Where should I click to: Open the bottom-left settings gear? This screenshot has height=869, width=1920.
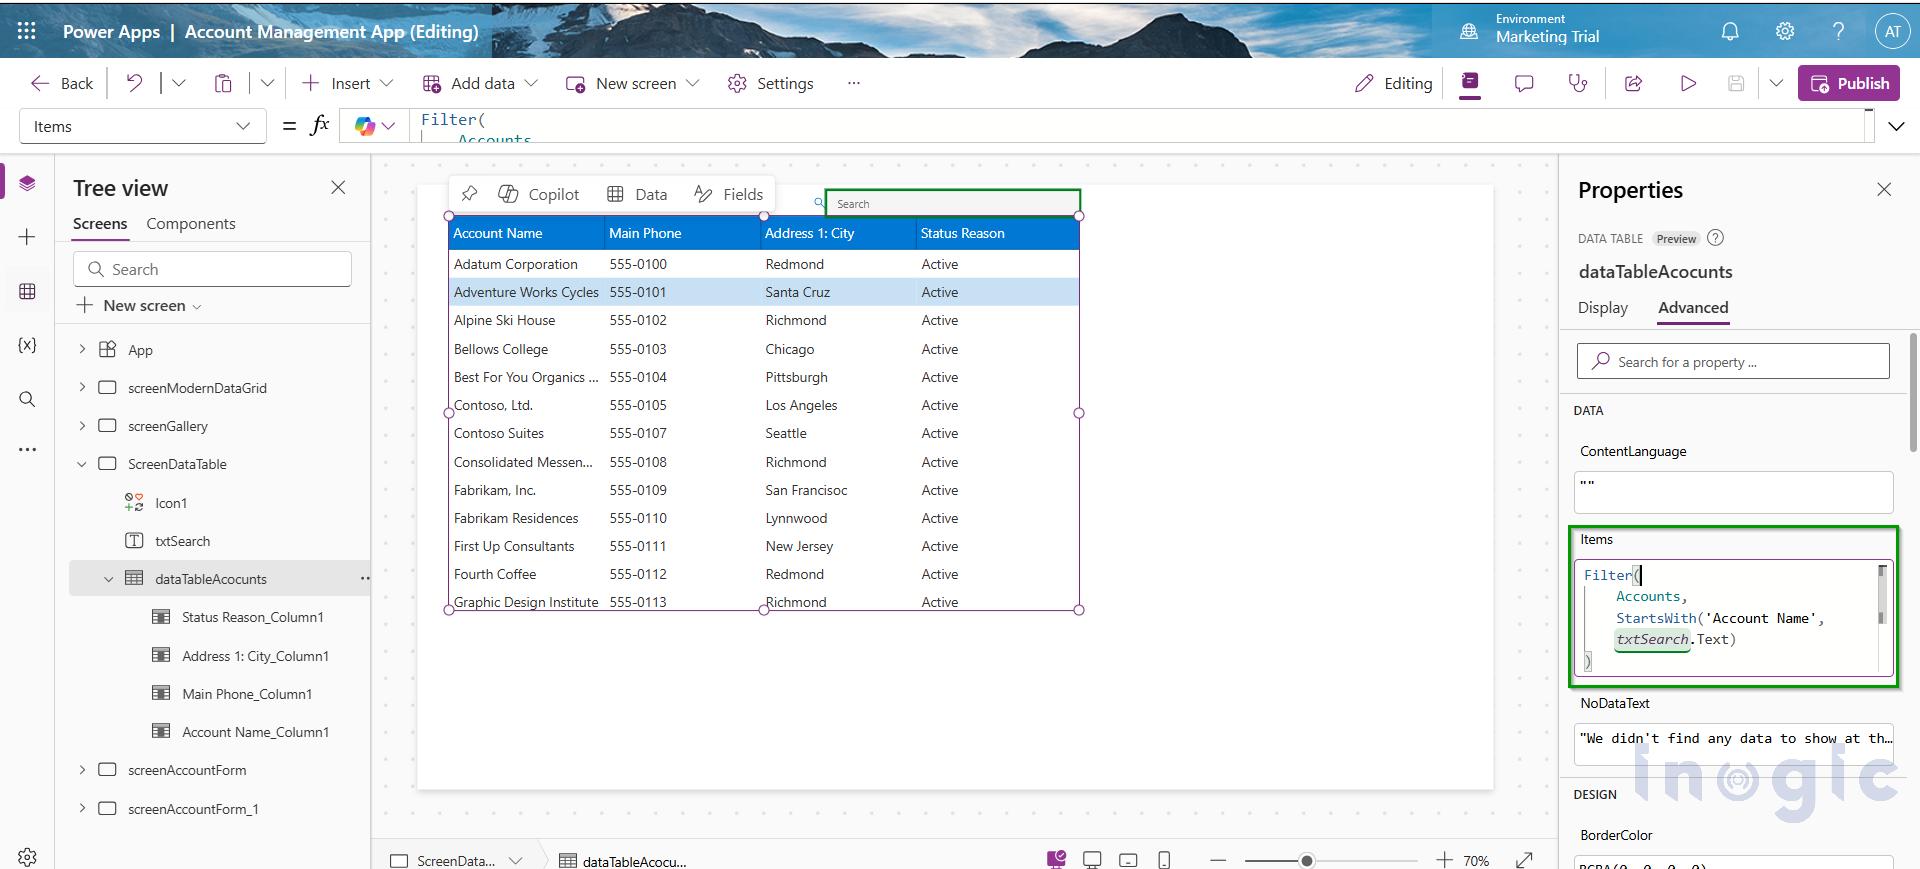pyautogui.click(x=27, y=857)
